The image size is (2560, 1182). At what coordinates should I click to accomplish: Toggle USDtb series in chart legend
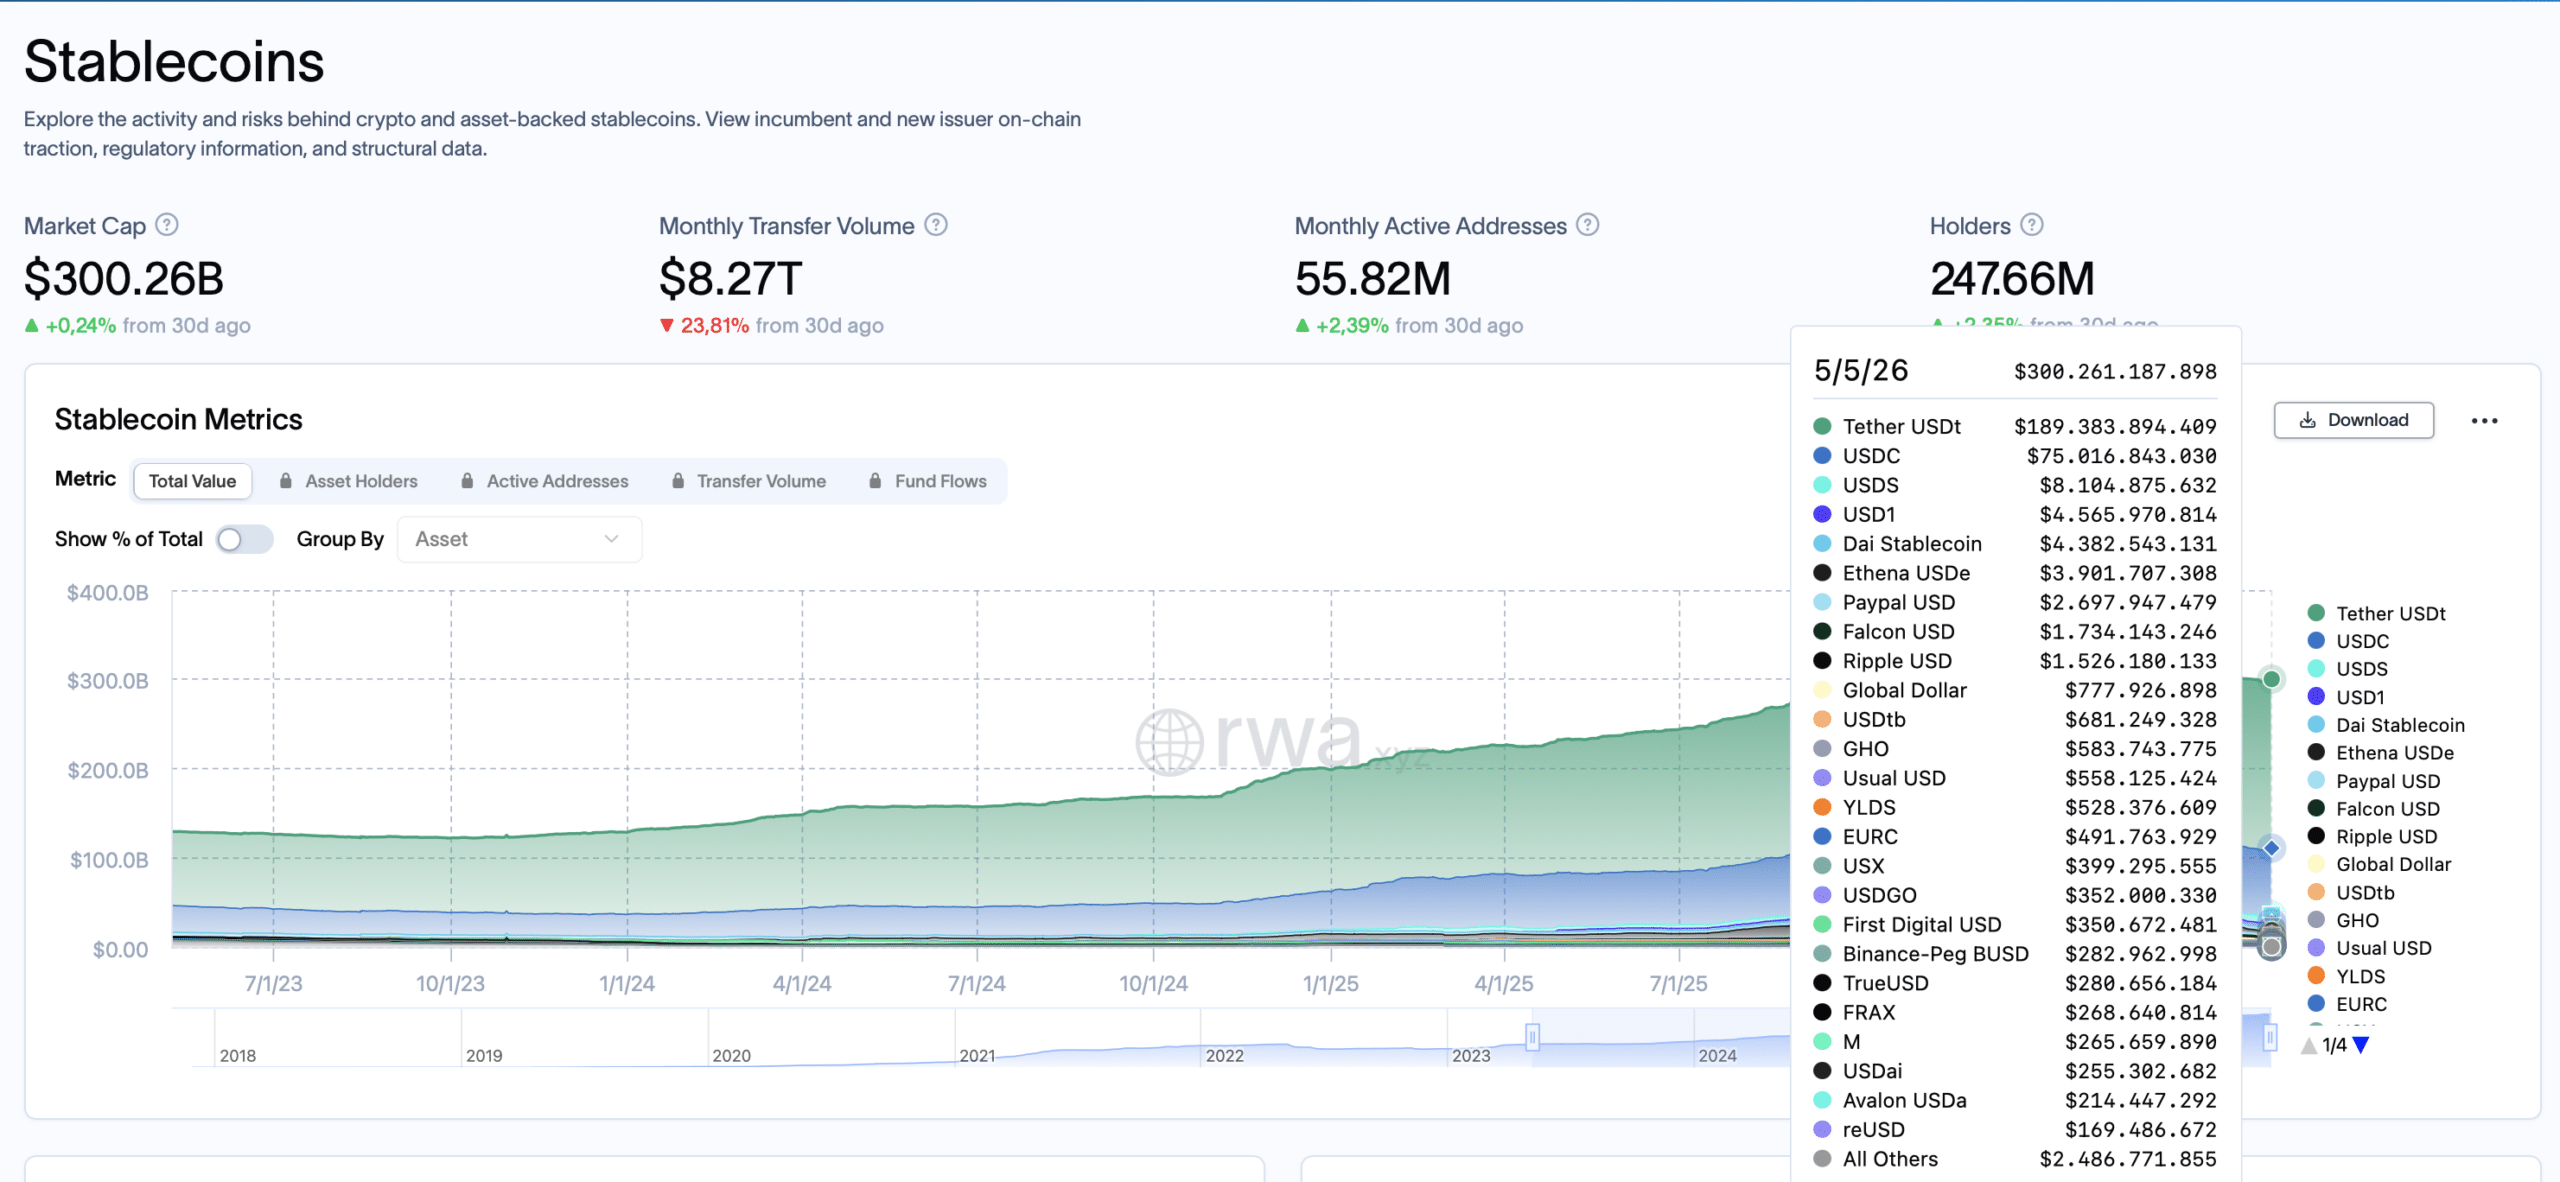(x=2351, y=893)
